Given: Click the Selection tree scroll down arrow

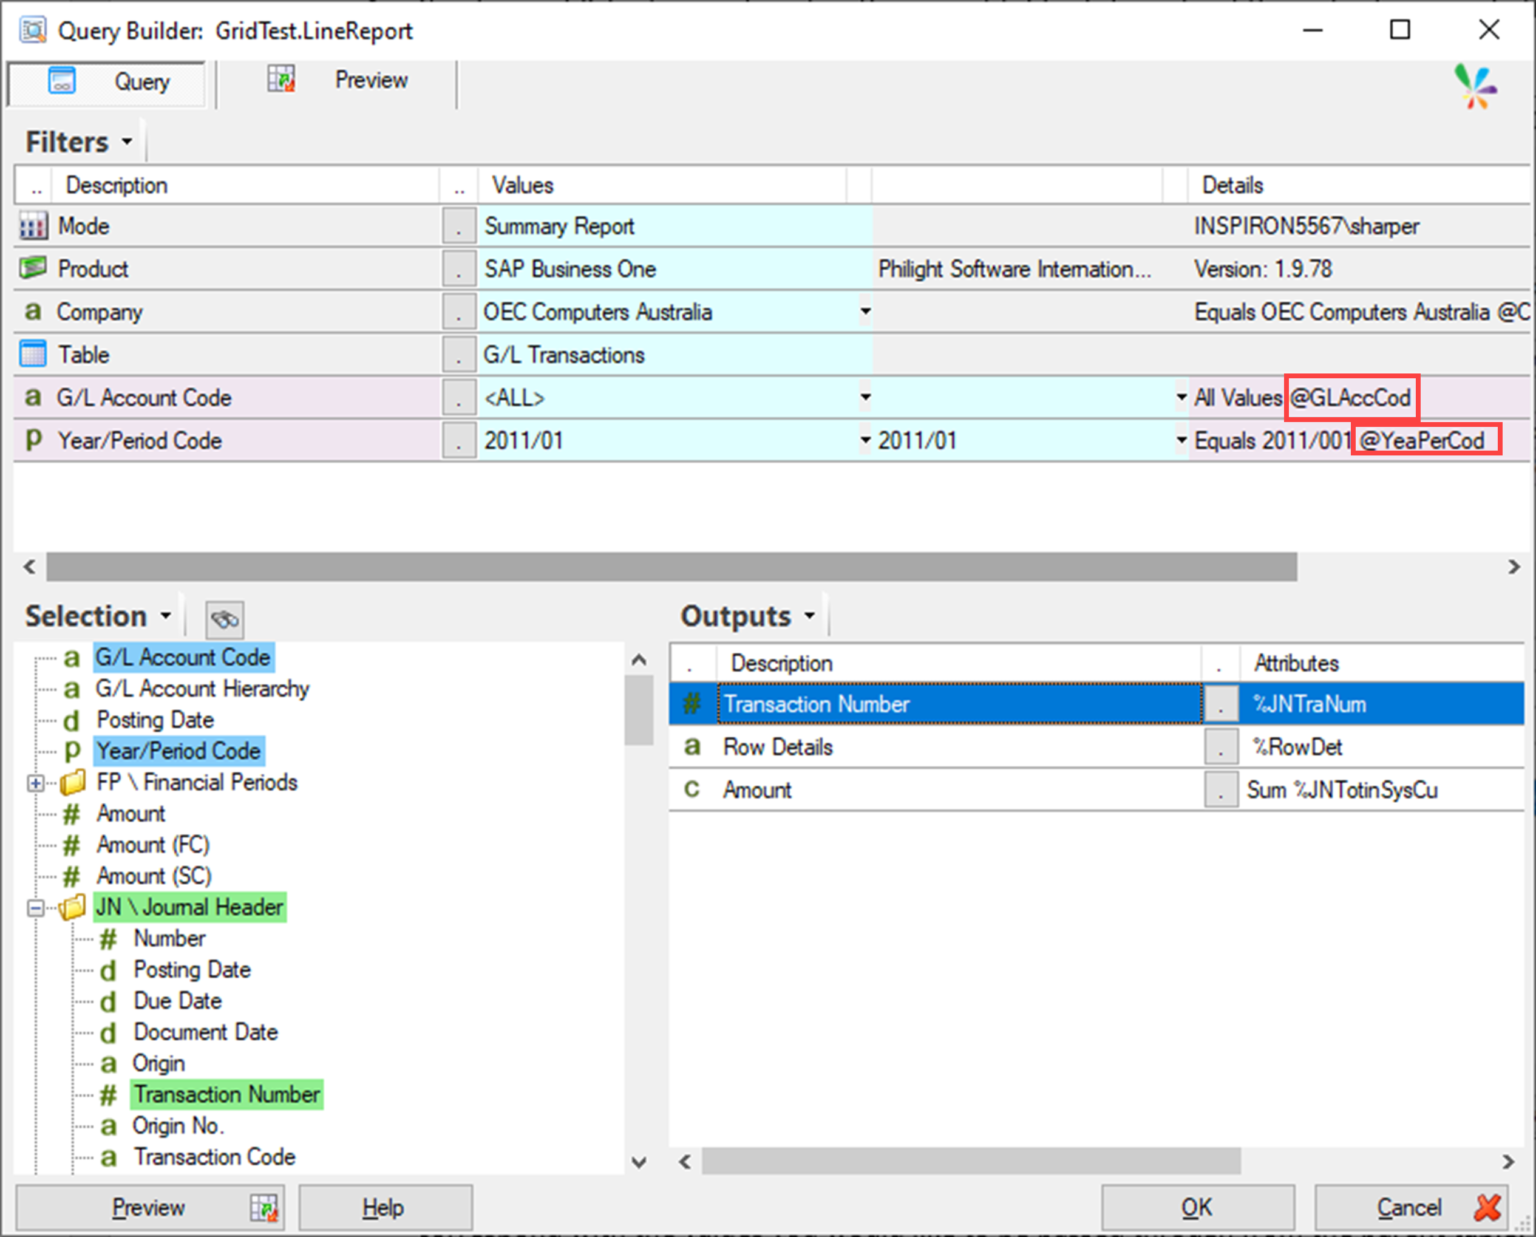Looking at the screenshot, I should click(x=639, y=1162).
